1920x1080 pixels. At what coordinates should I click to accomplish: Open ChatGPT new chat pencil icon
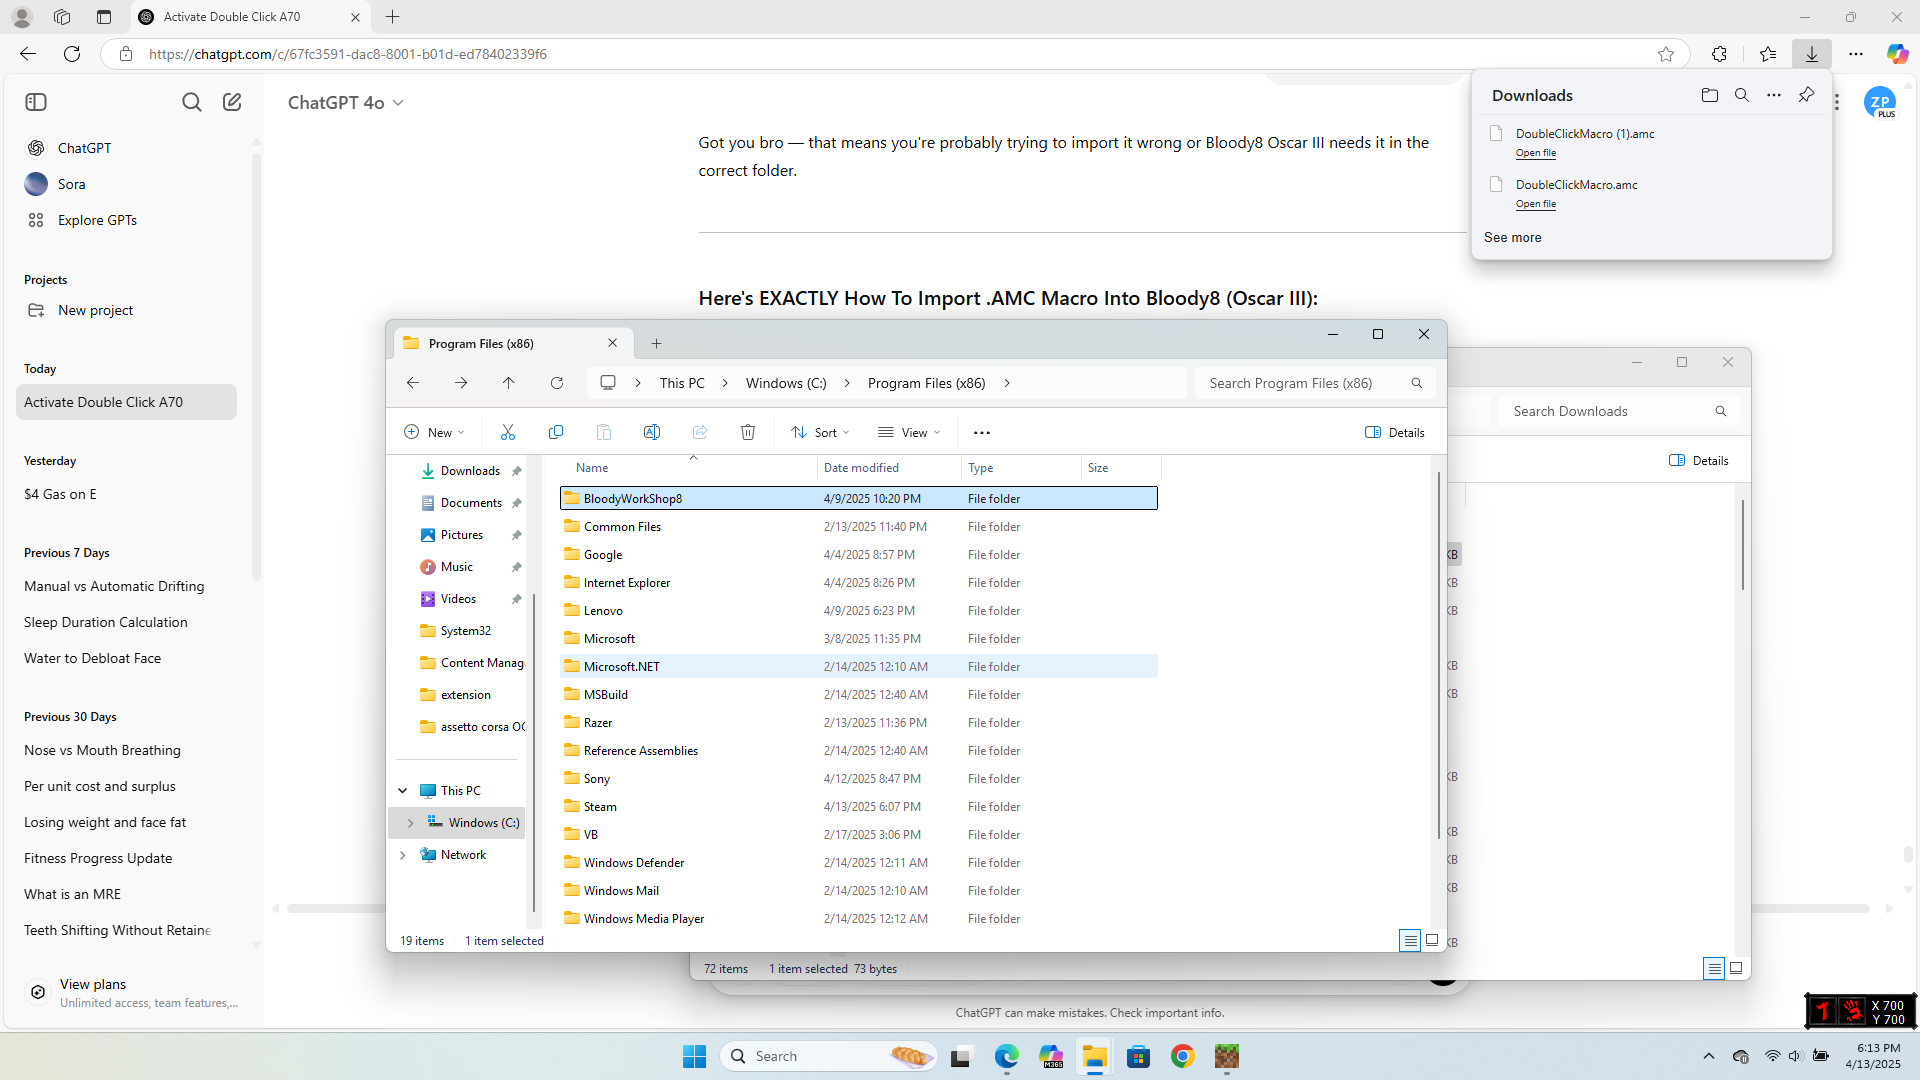click(232, 102)
